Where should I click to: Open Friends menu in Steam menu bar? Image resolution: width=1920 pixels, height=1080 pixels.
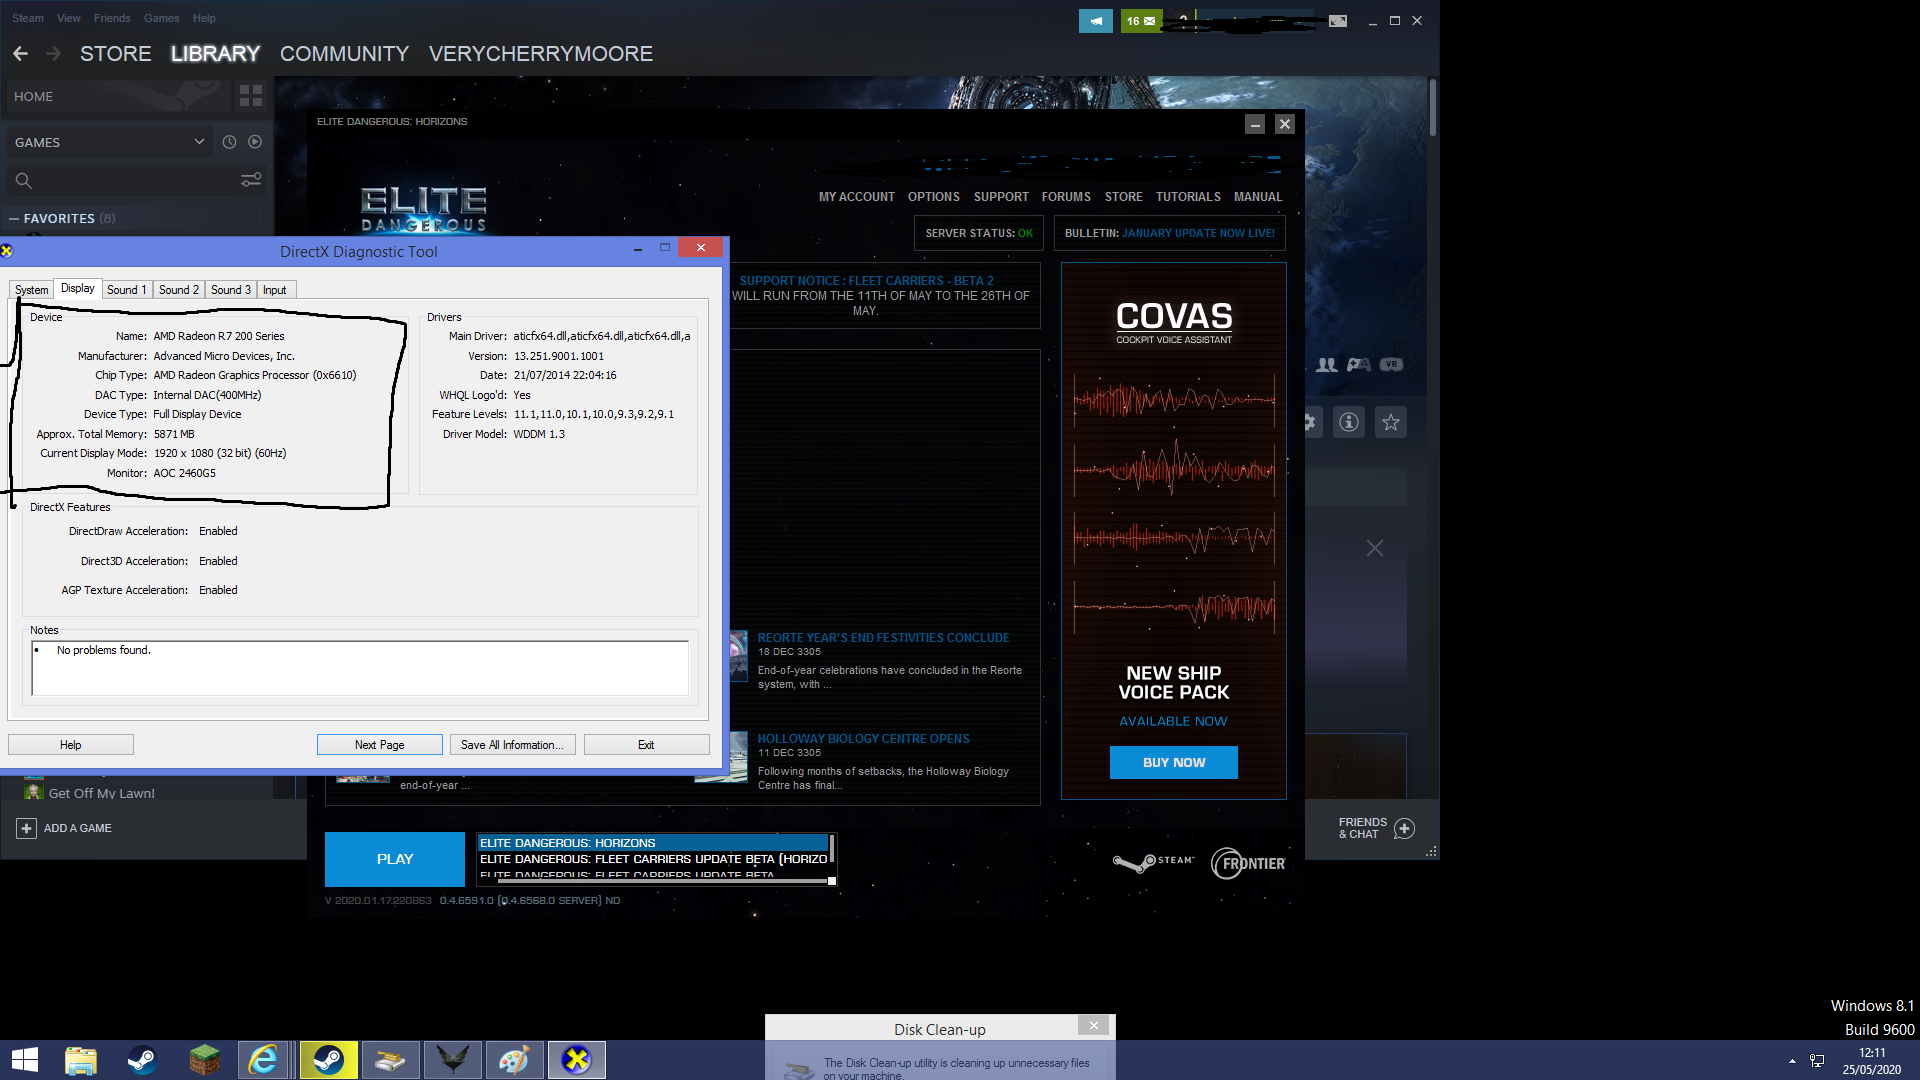(112, 18)
